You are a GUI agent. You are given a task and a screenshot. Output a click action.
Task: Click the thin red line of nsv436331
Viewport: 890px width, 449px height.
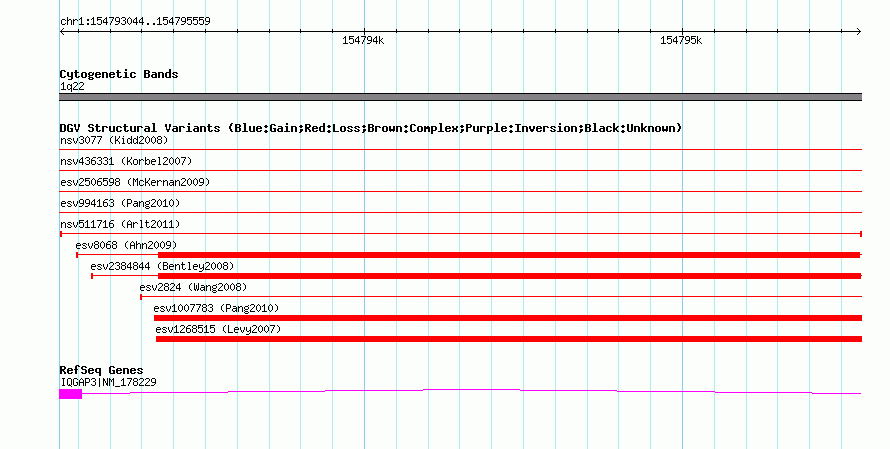click(460, 170)
